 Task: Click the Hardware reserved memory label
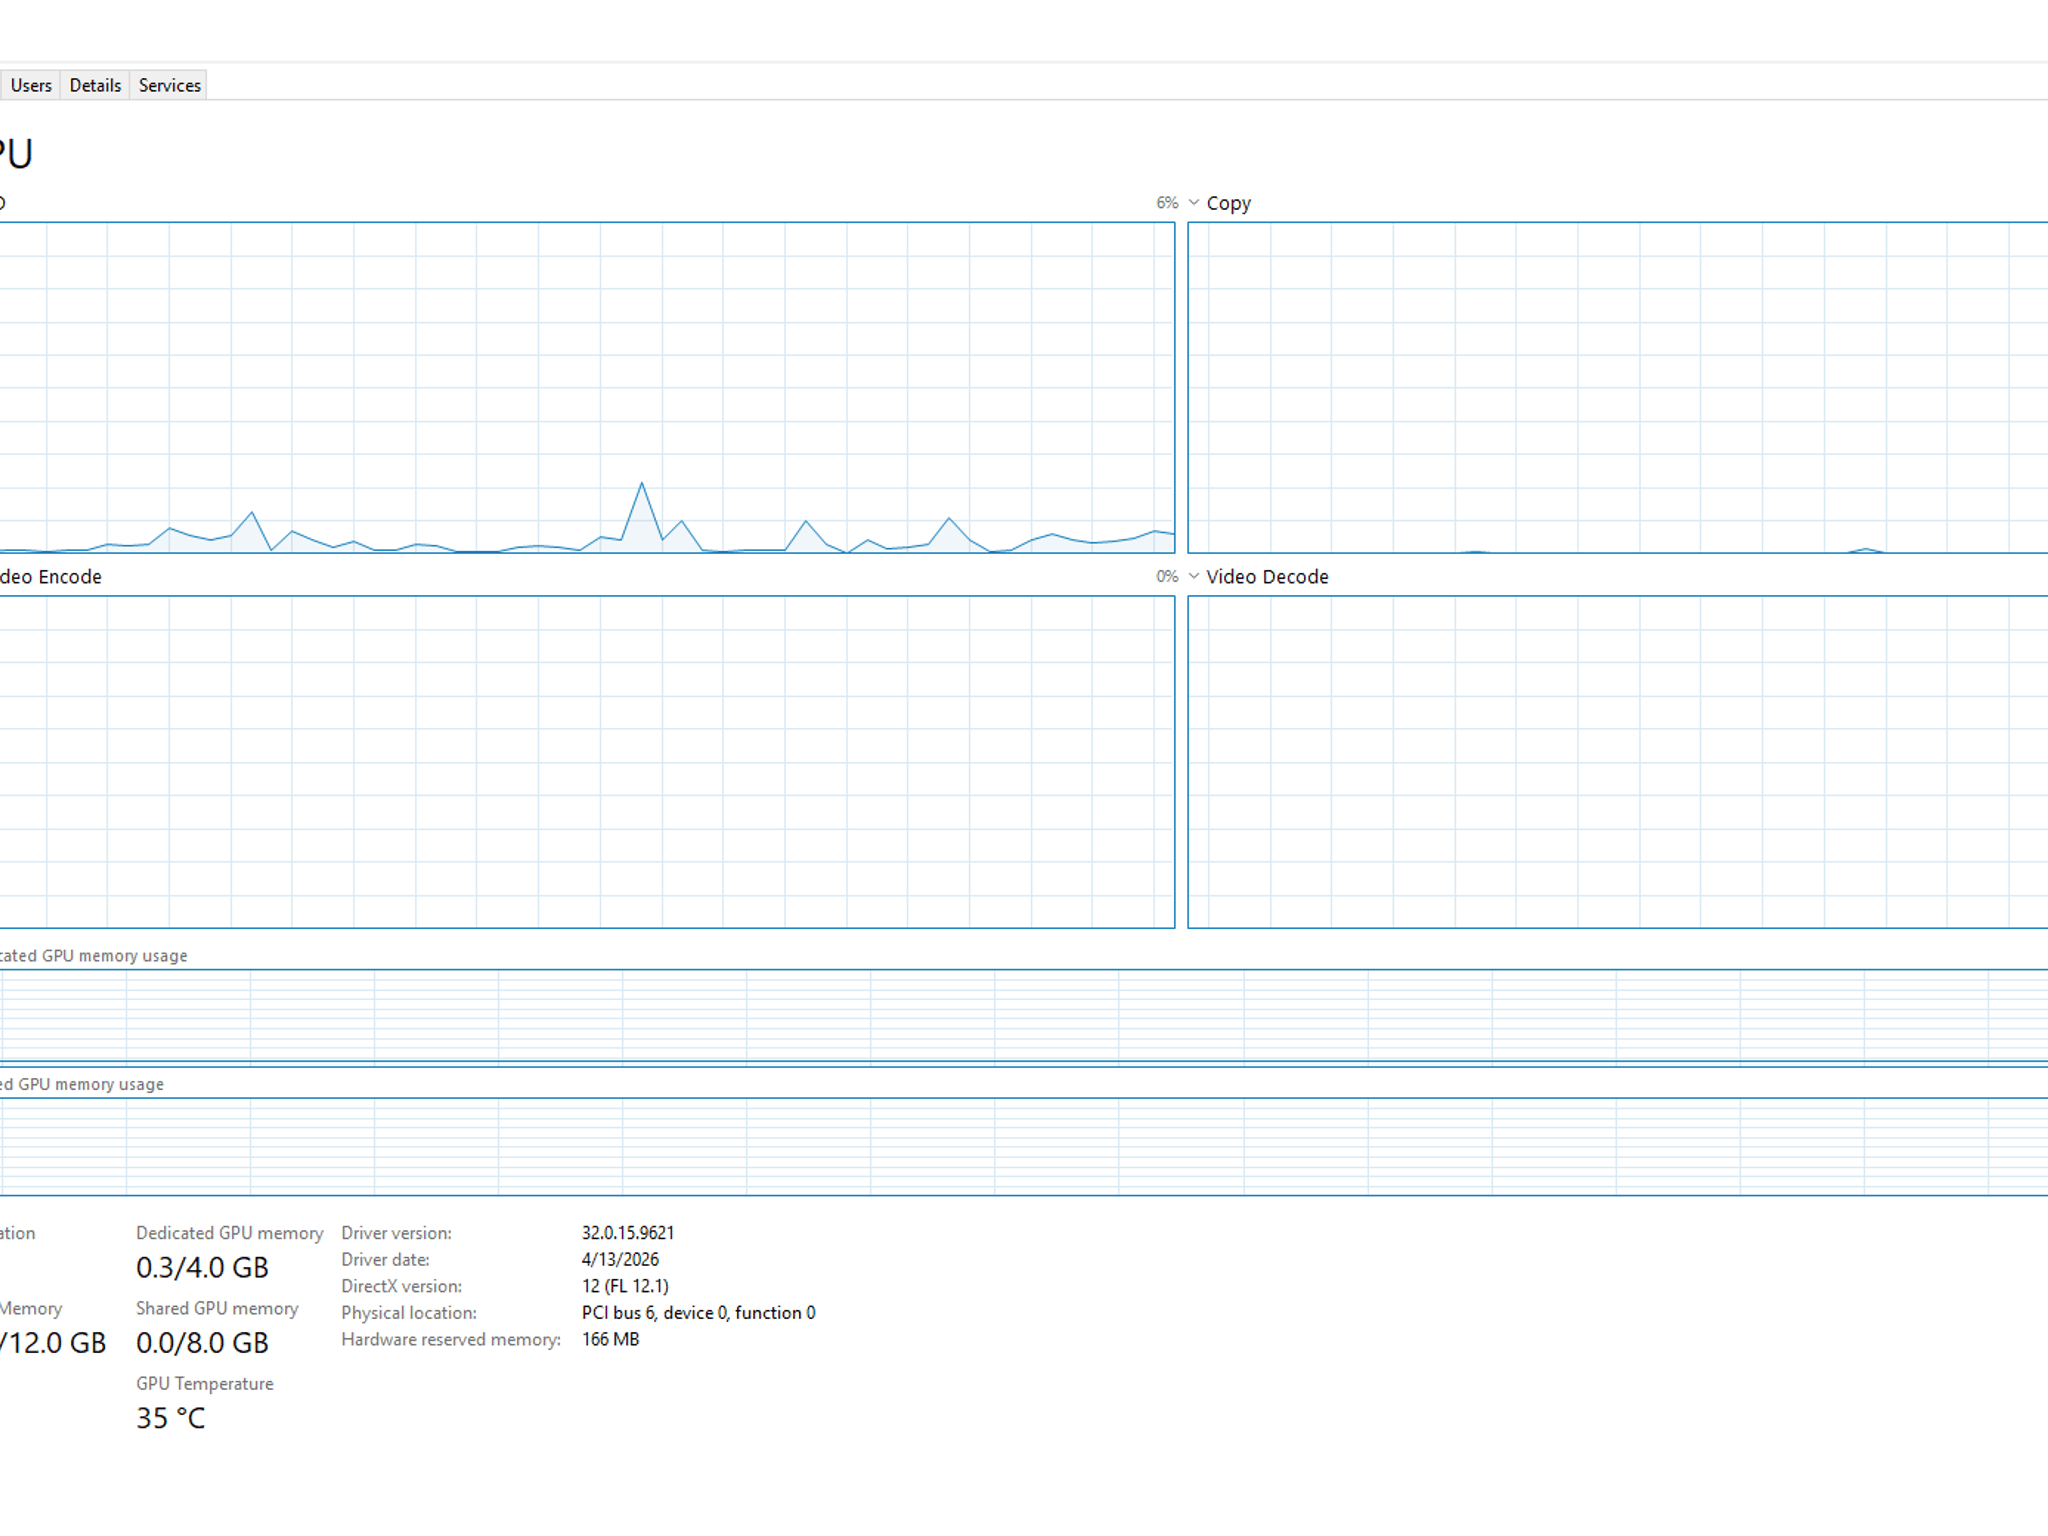point(451,1340)
